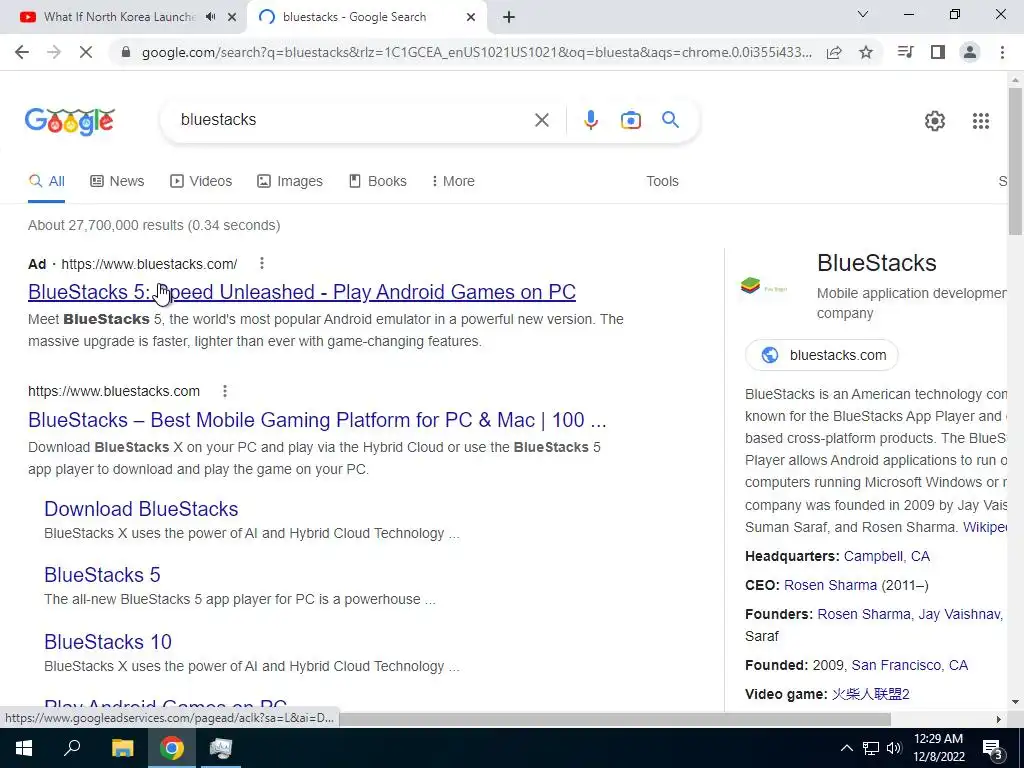Switch to the News tab
This screenshot has width=1024, height=768.
(117, 182)
